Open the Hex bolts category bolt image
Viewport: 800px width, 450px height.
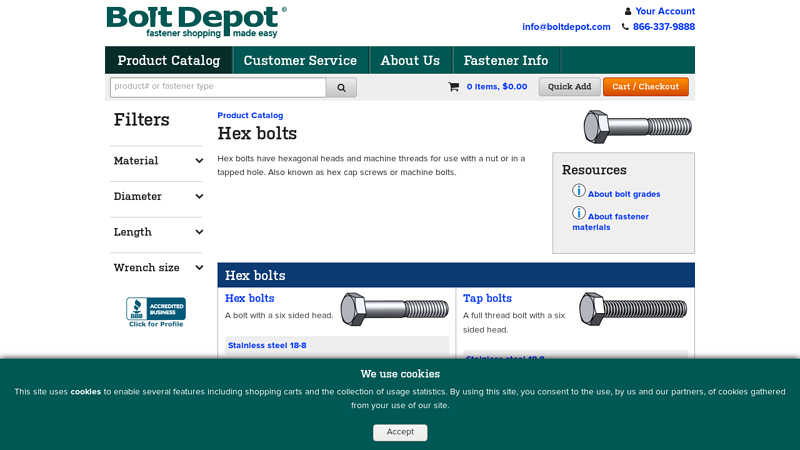[394, 309]
